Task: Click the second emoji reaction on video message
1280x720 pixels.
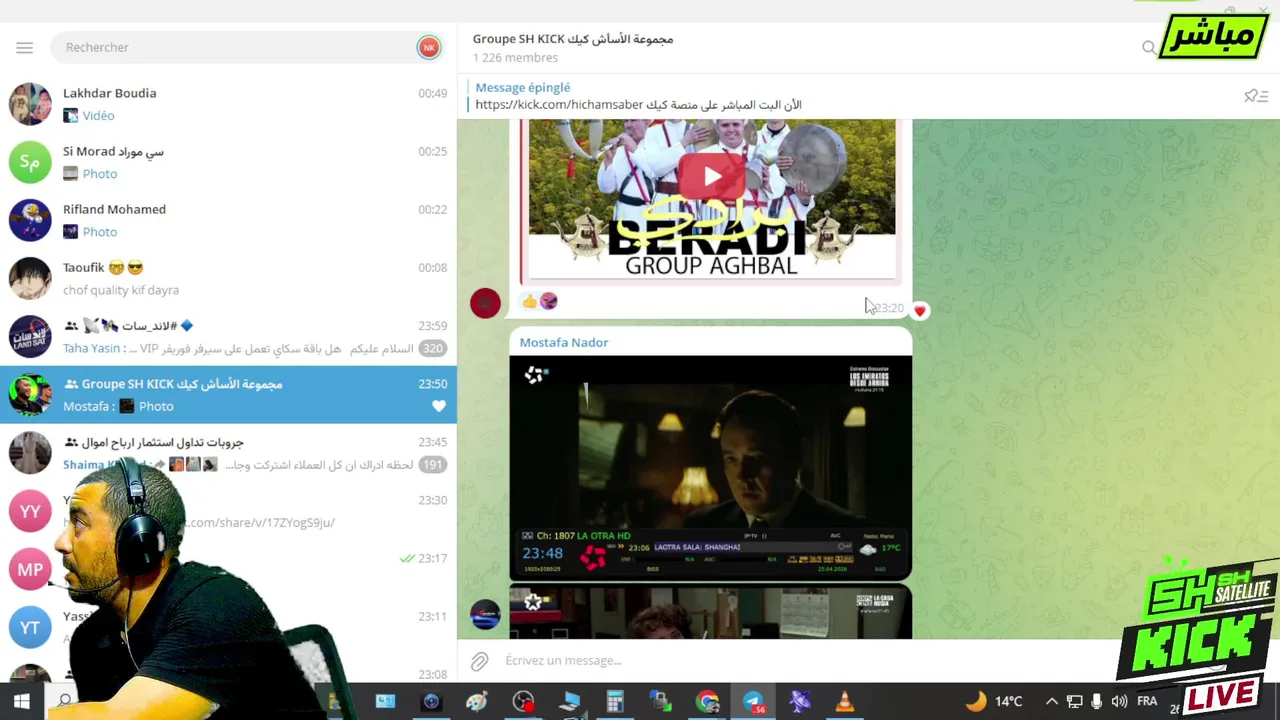Action: point(548,301)
